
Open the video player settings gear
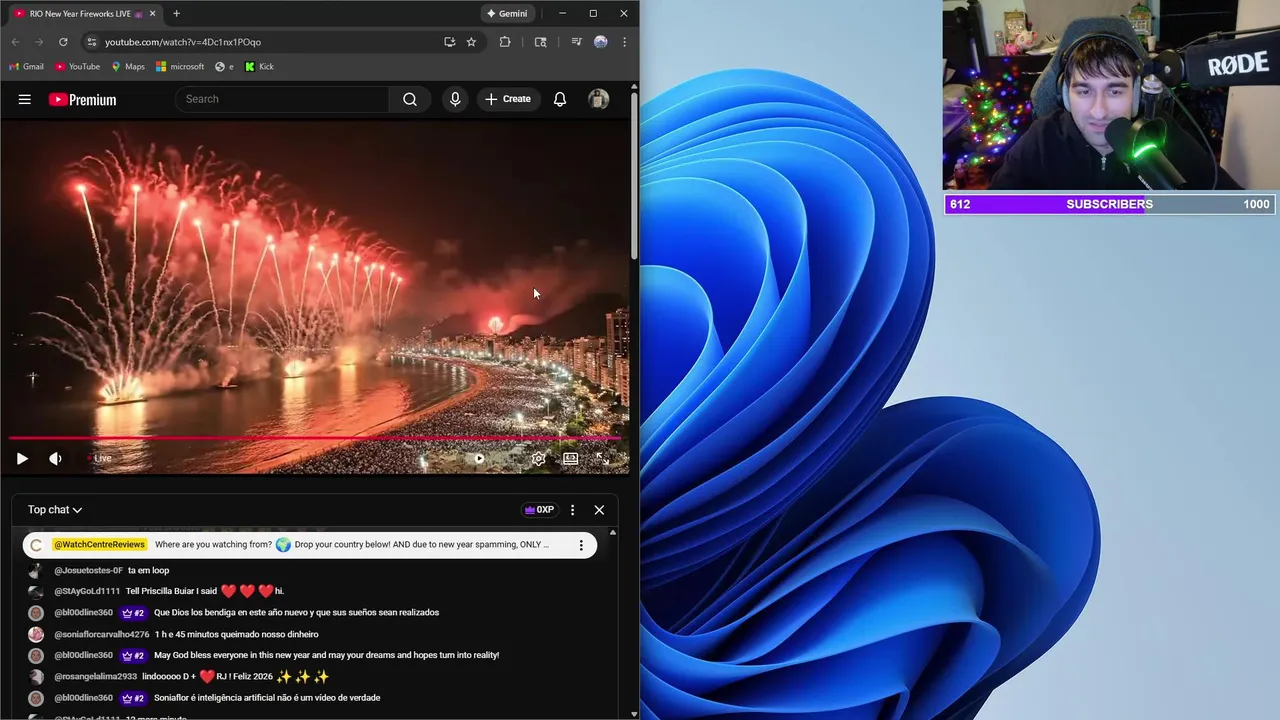coord(538,458)
